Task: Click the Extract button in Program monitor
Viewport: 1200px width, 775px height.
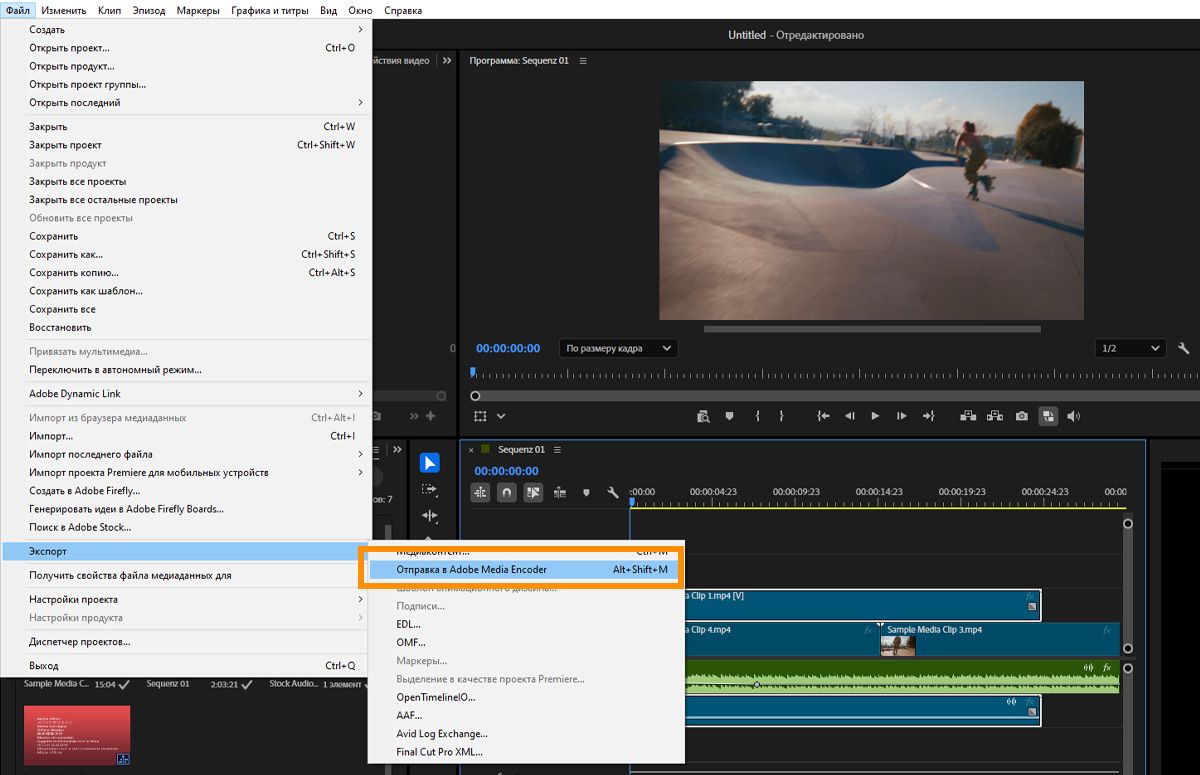Action: pos(994,416)
